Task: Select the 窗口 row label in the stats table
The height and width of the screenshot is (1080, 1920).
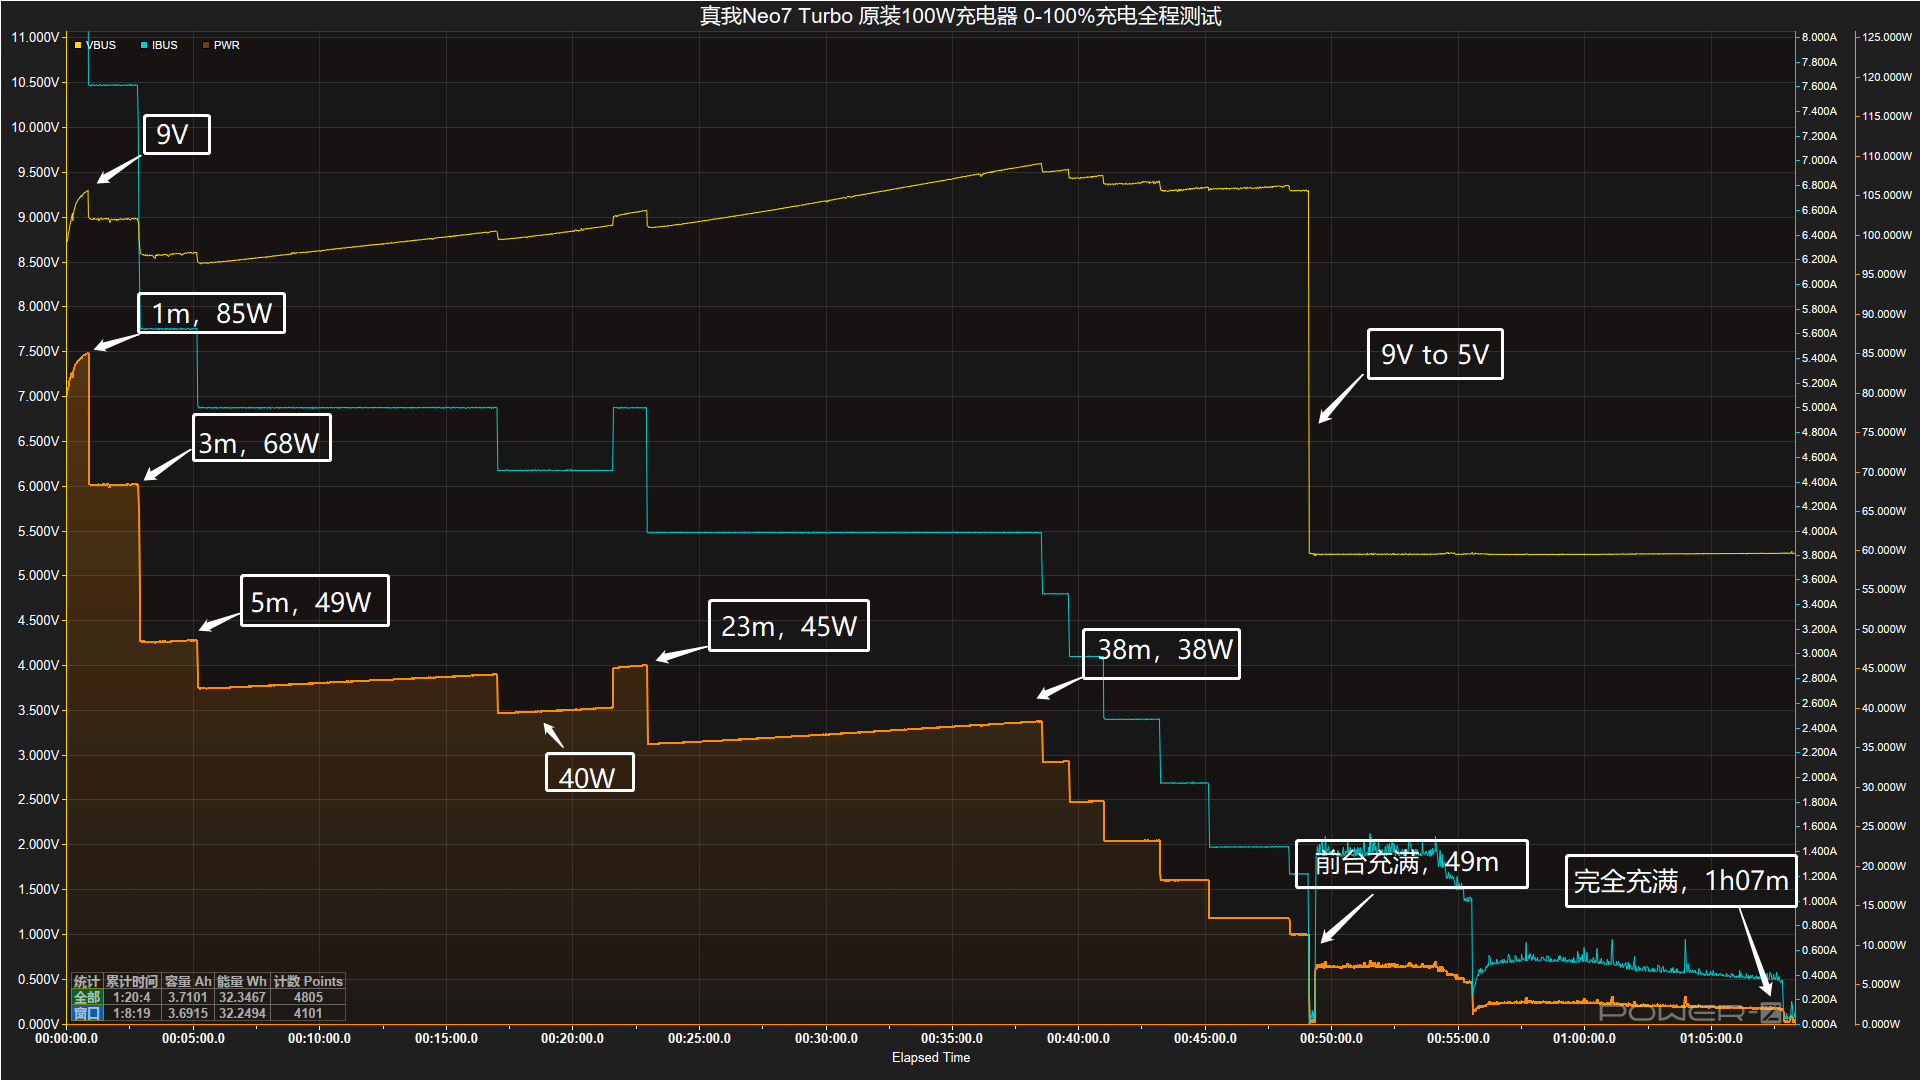Action: 87,1013
